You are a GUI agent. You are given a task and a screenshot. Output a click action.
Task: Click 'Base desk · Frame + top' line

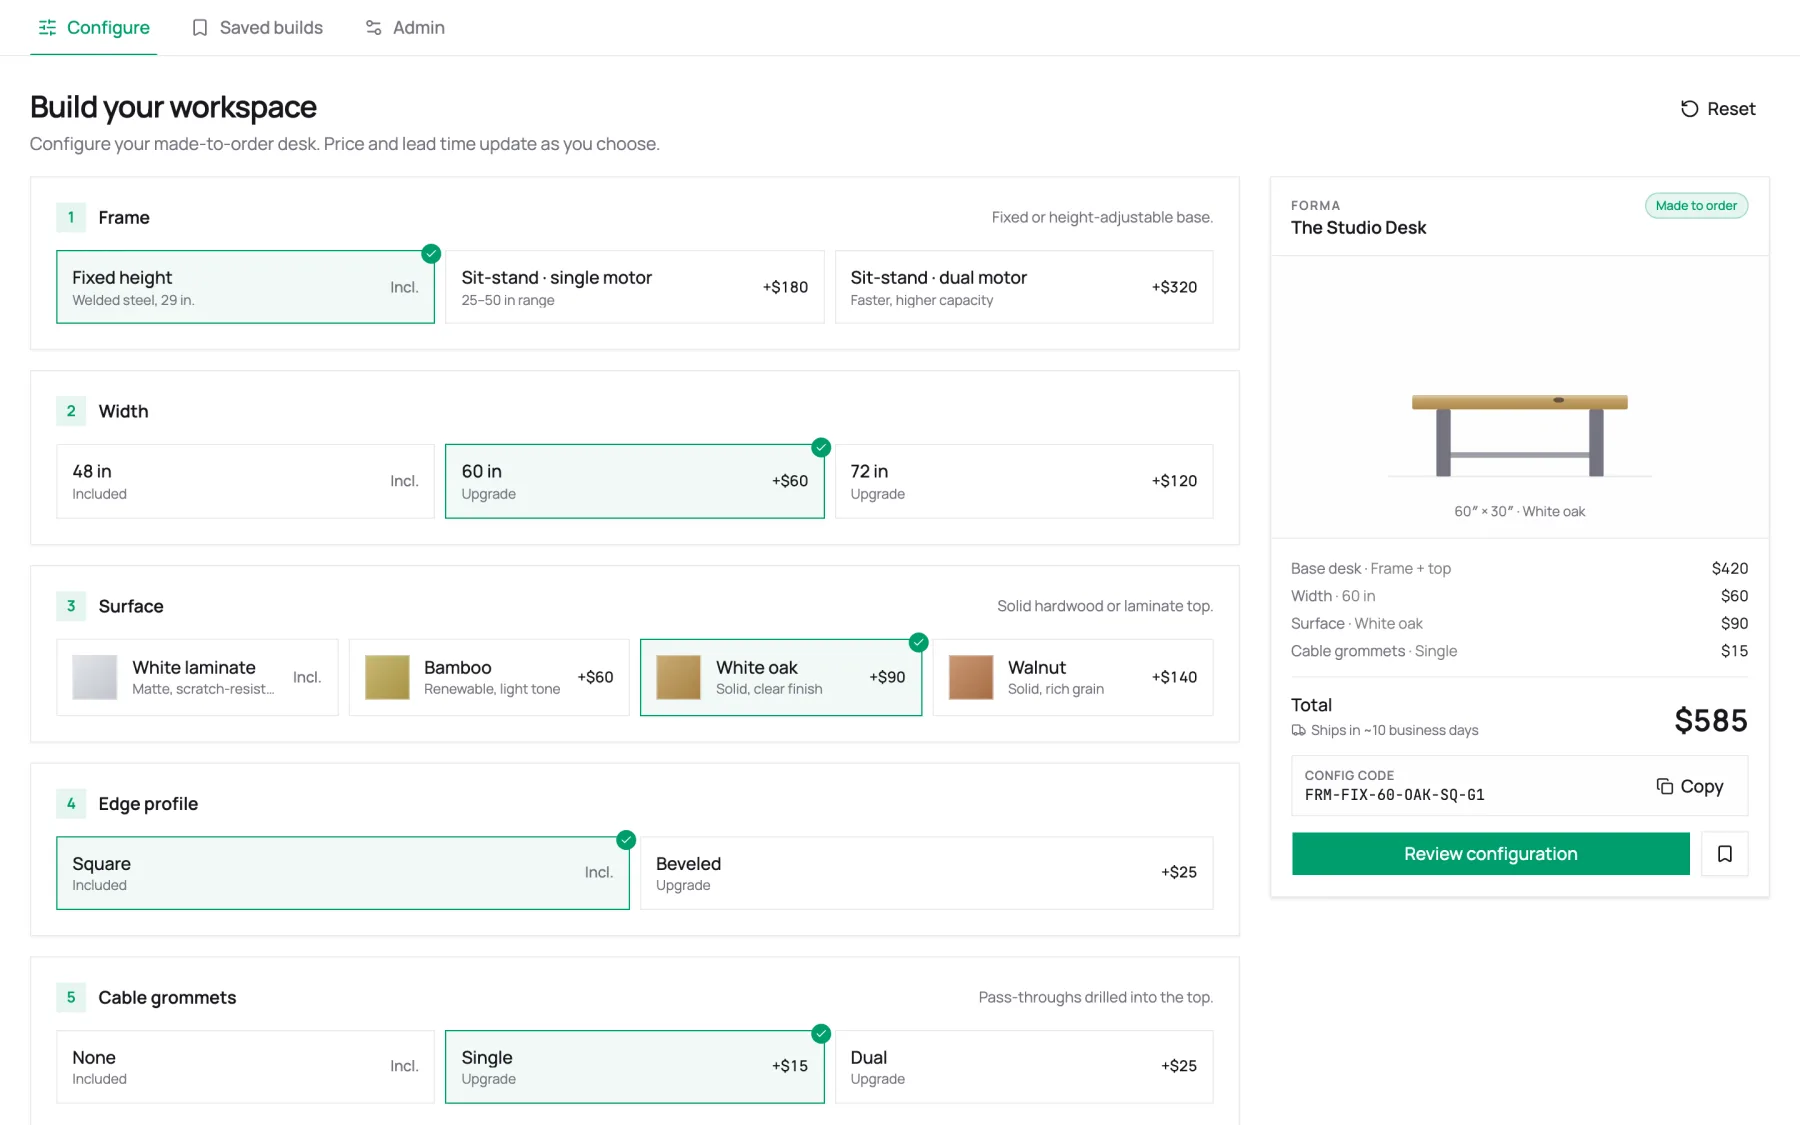tap(1519, 568)
